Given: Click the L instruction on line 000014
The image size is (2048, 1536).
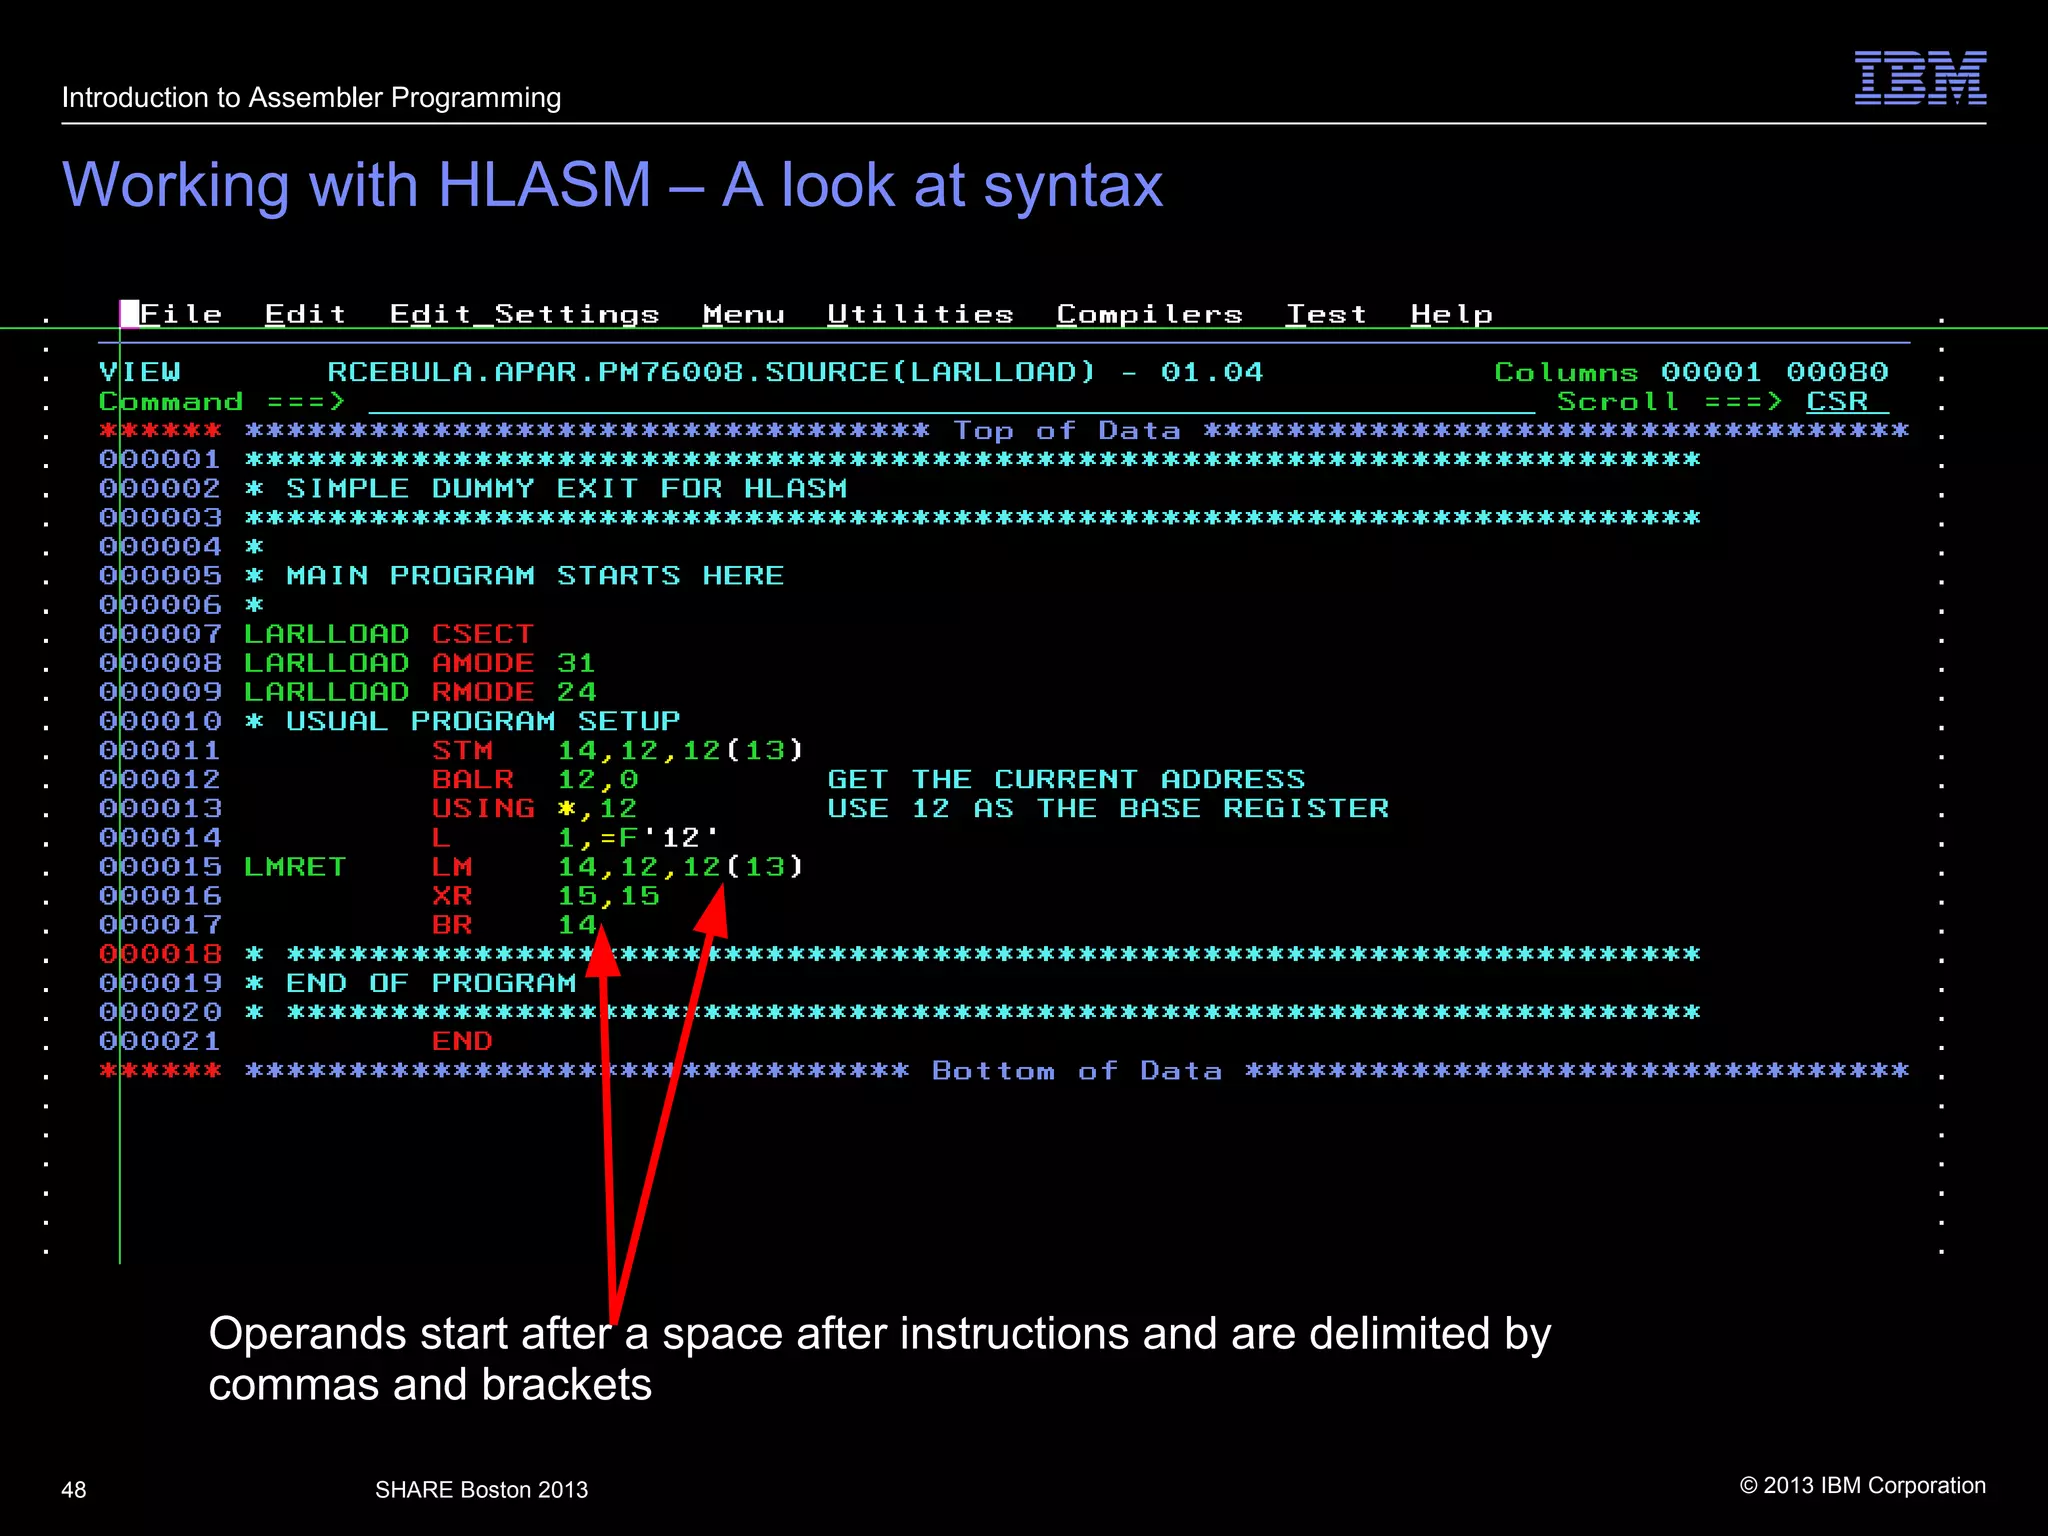Looking at the screenshot, I should 441,837.
